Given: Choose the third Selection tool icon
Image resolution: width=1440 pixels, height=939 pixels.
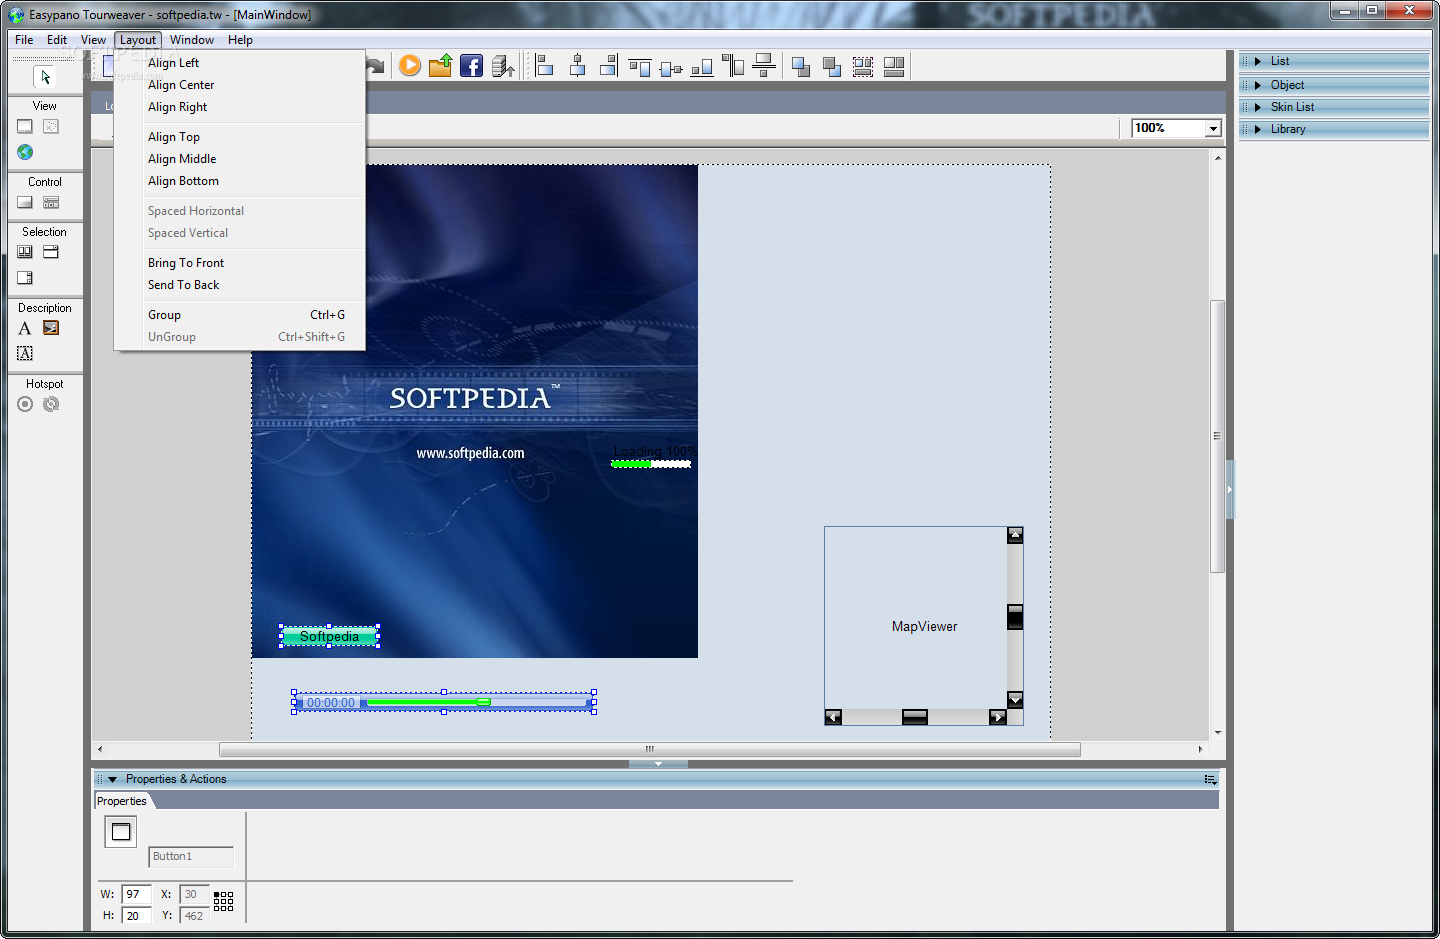Looking at the screenshot, I should click(25, 278).
